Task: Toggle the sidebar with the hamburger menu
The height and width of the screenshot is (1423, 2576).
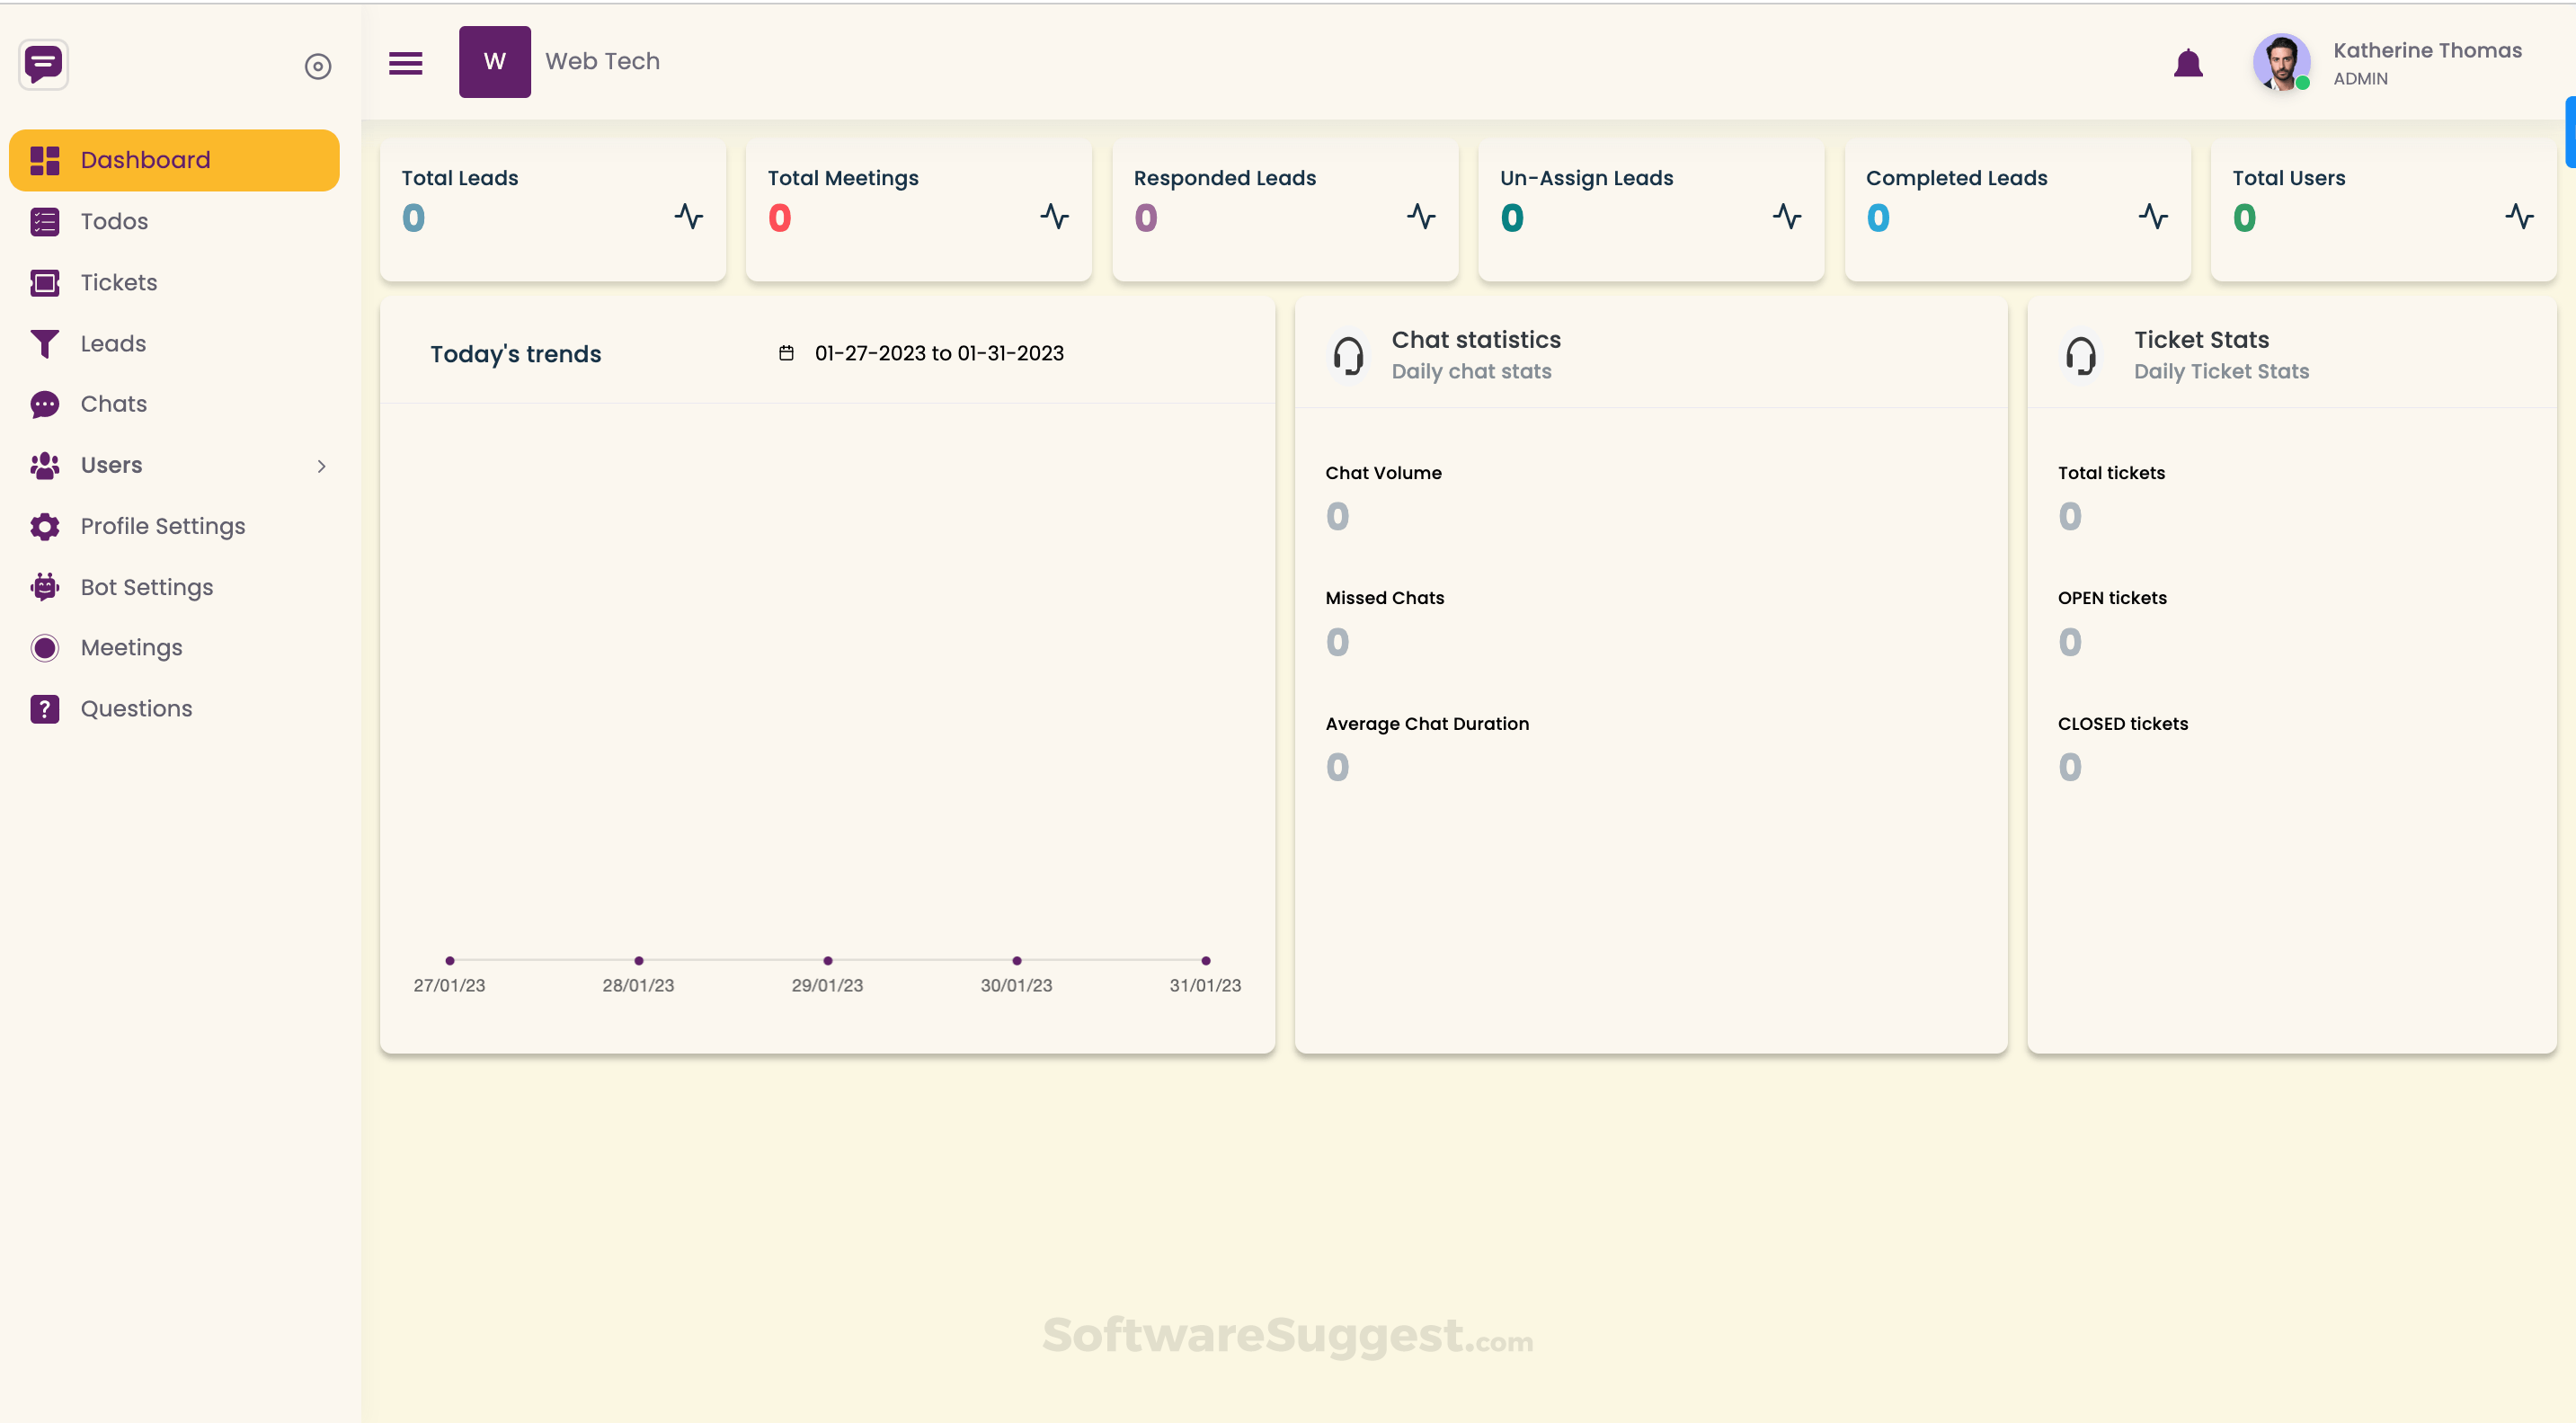Action: tap(406, 62)
